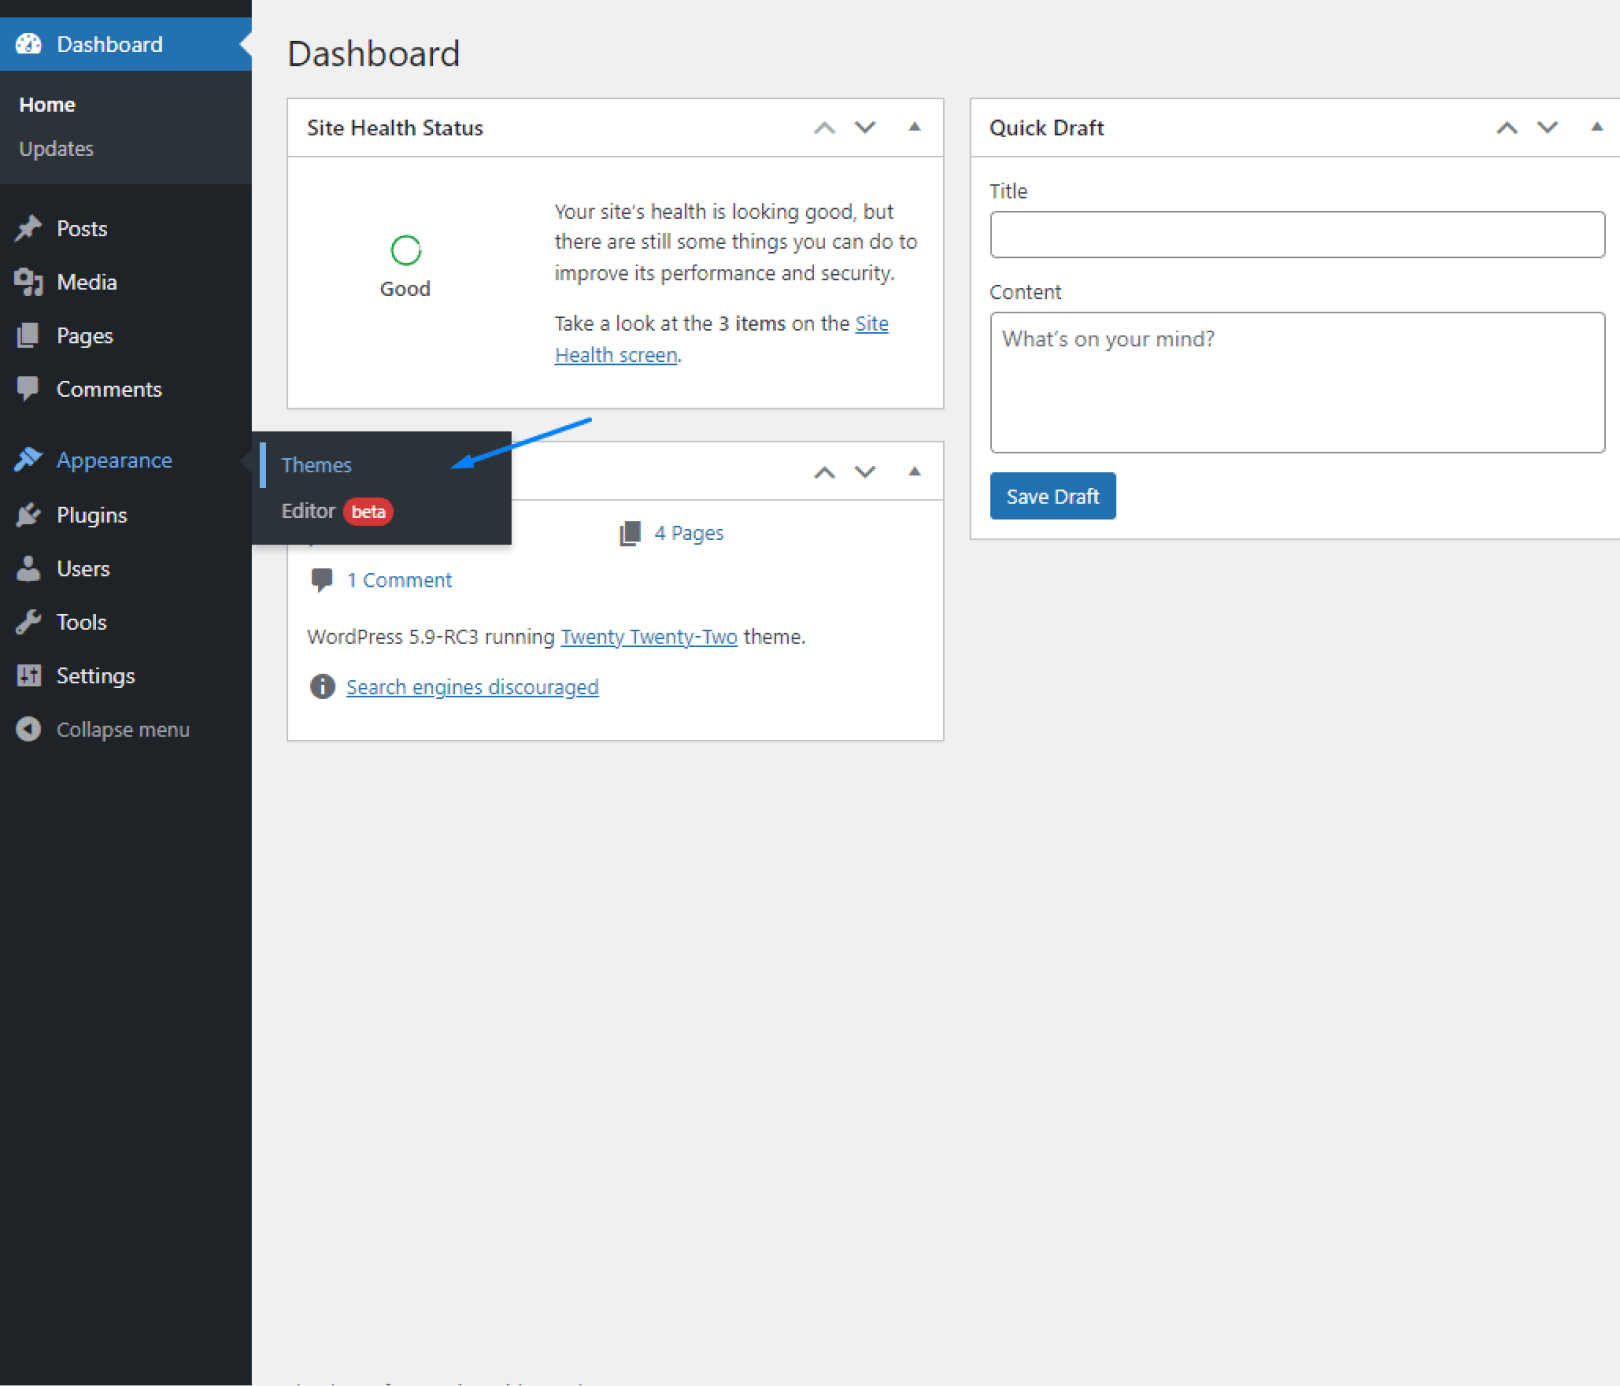
Task: Click the comment bubble icon beside 1 Comment
Action: (x=322, y=580)
